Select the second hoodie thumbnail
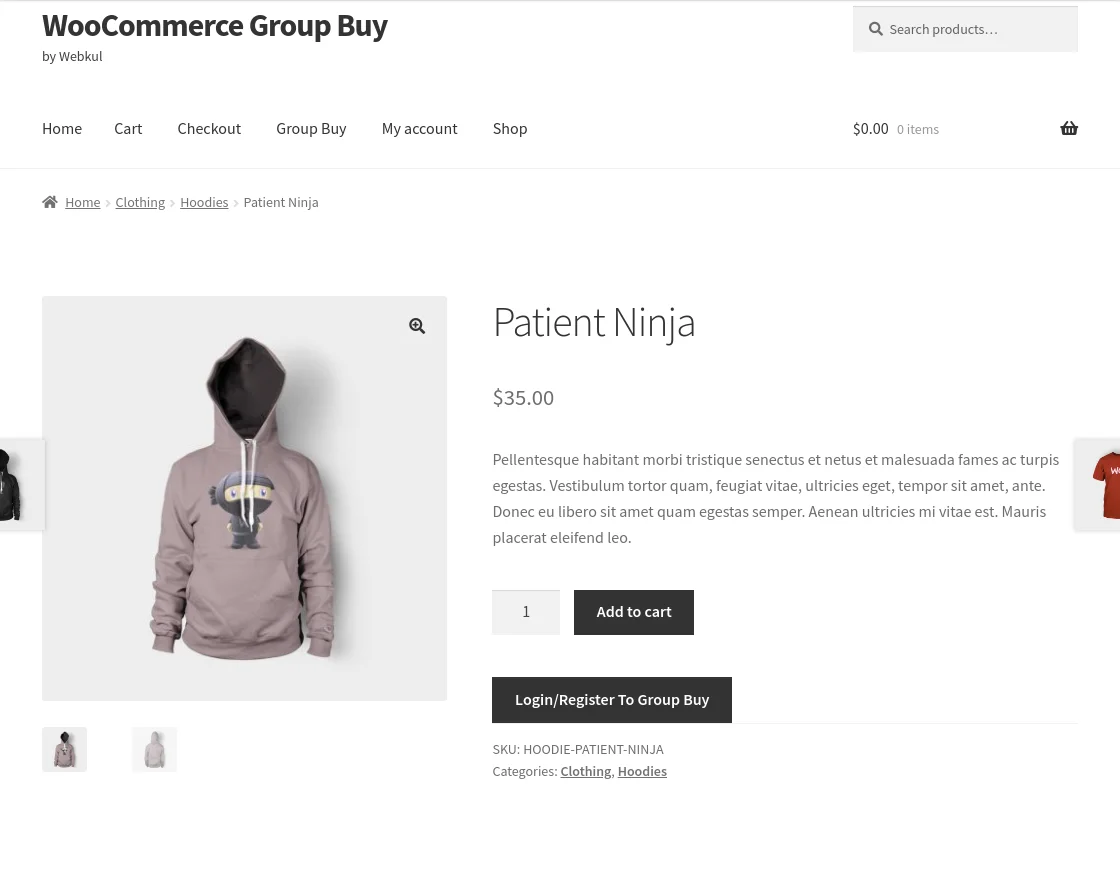The height and width of the screenshot is (880, 1120). pyautogui.click(x=154, y=749)
